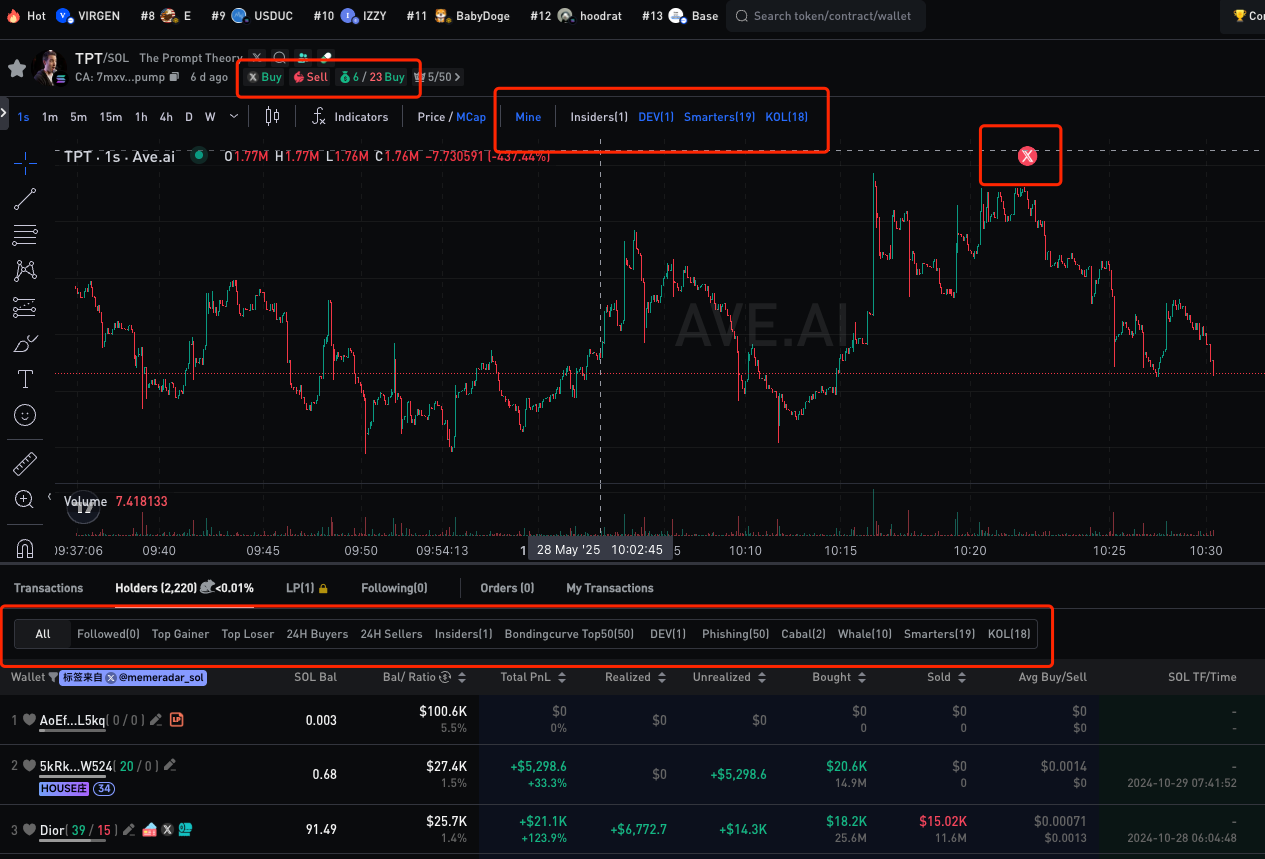Toggle DEV(1) markers on chart

[x=656, y=117]
